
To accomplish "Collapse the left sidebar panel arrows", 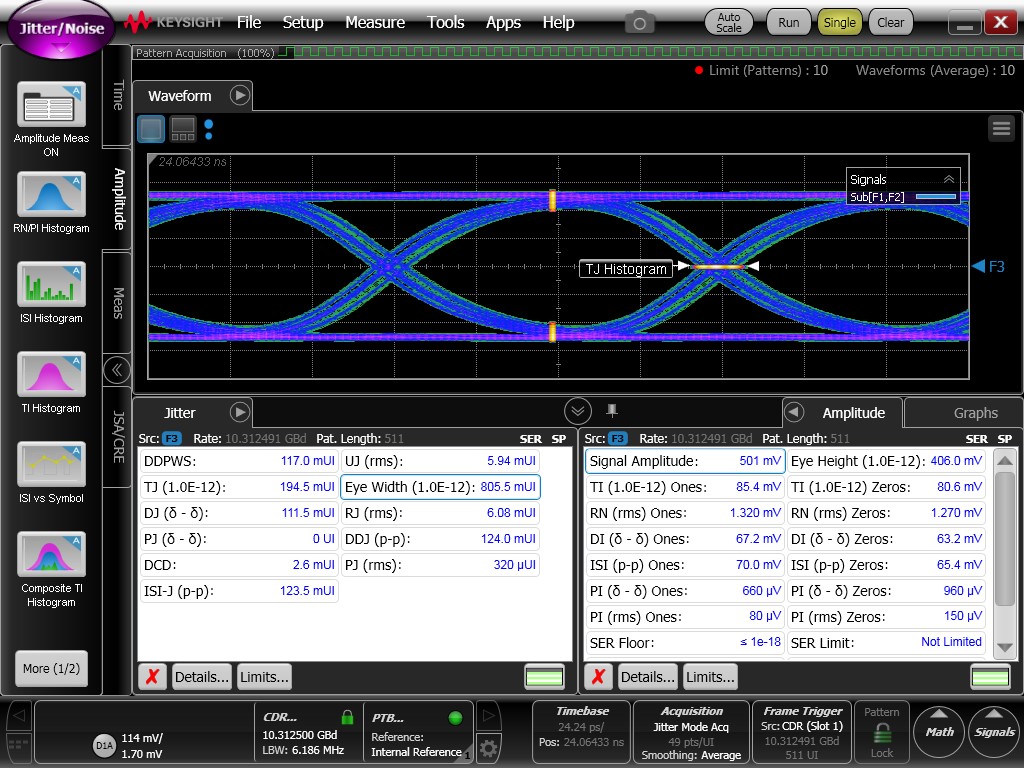I will point(117,370).
